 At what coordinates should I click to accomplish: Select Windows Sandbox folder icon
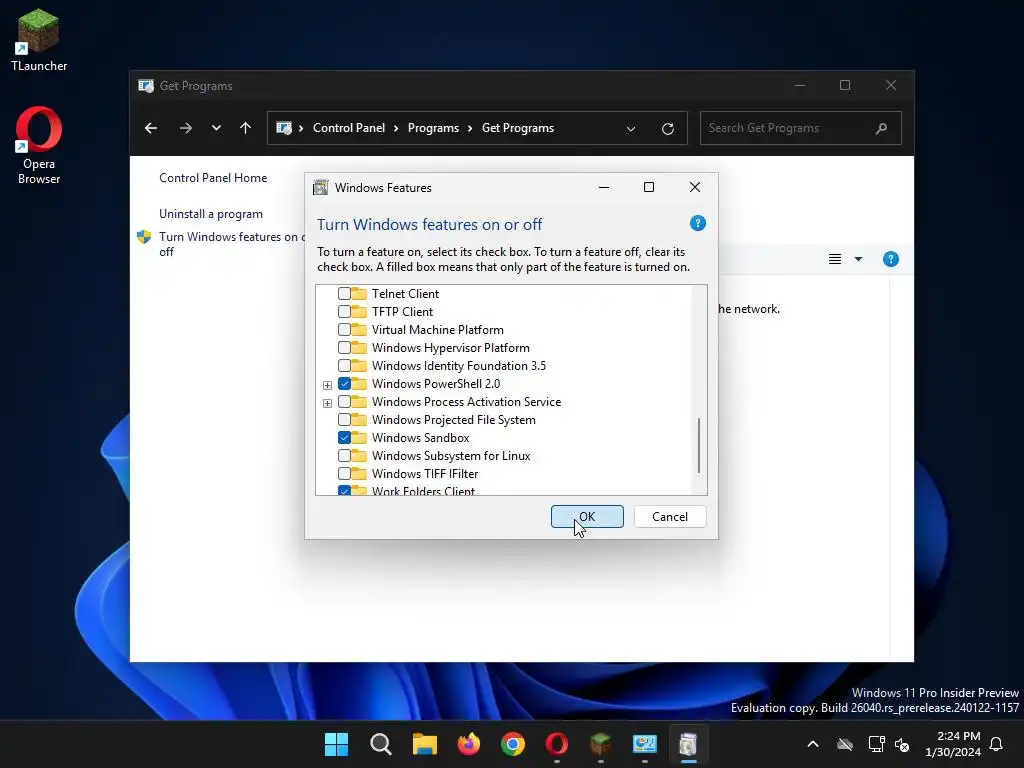click(x=359, y=438)
